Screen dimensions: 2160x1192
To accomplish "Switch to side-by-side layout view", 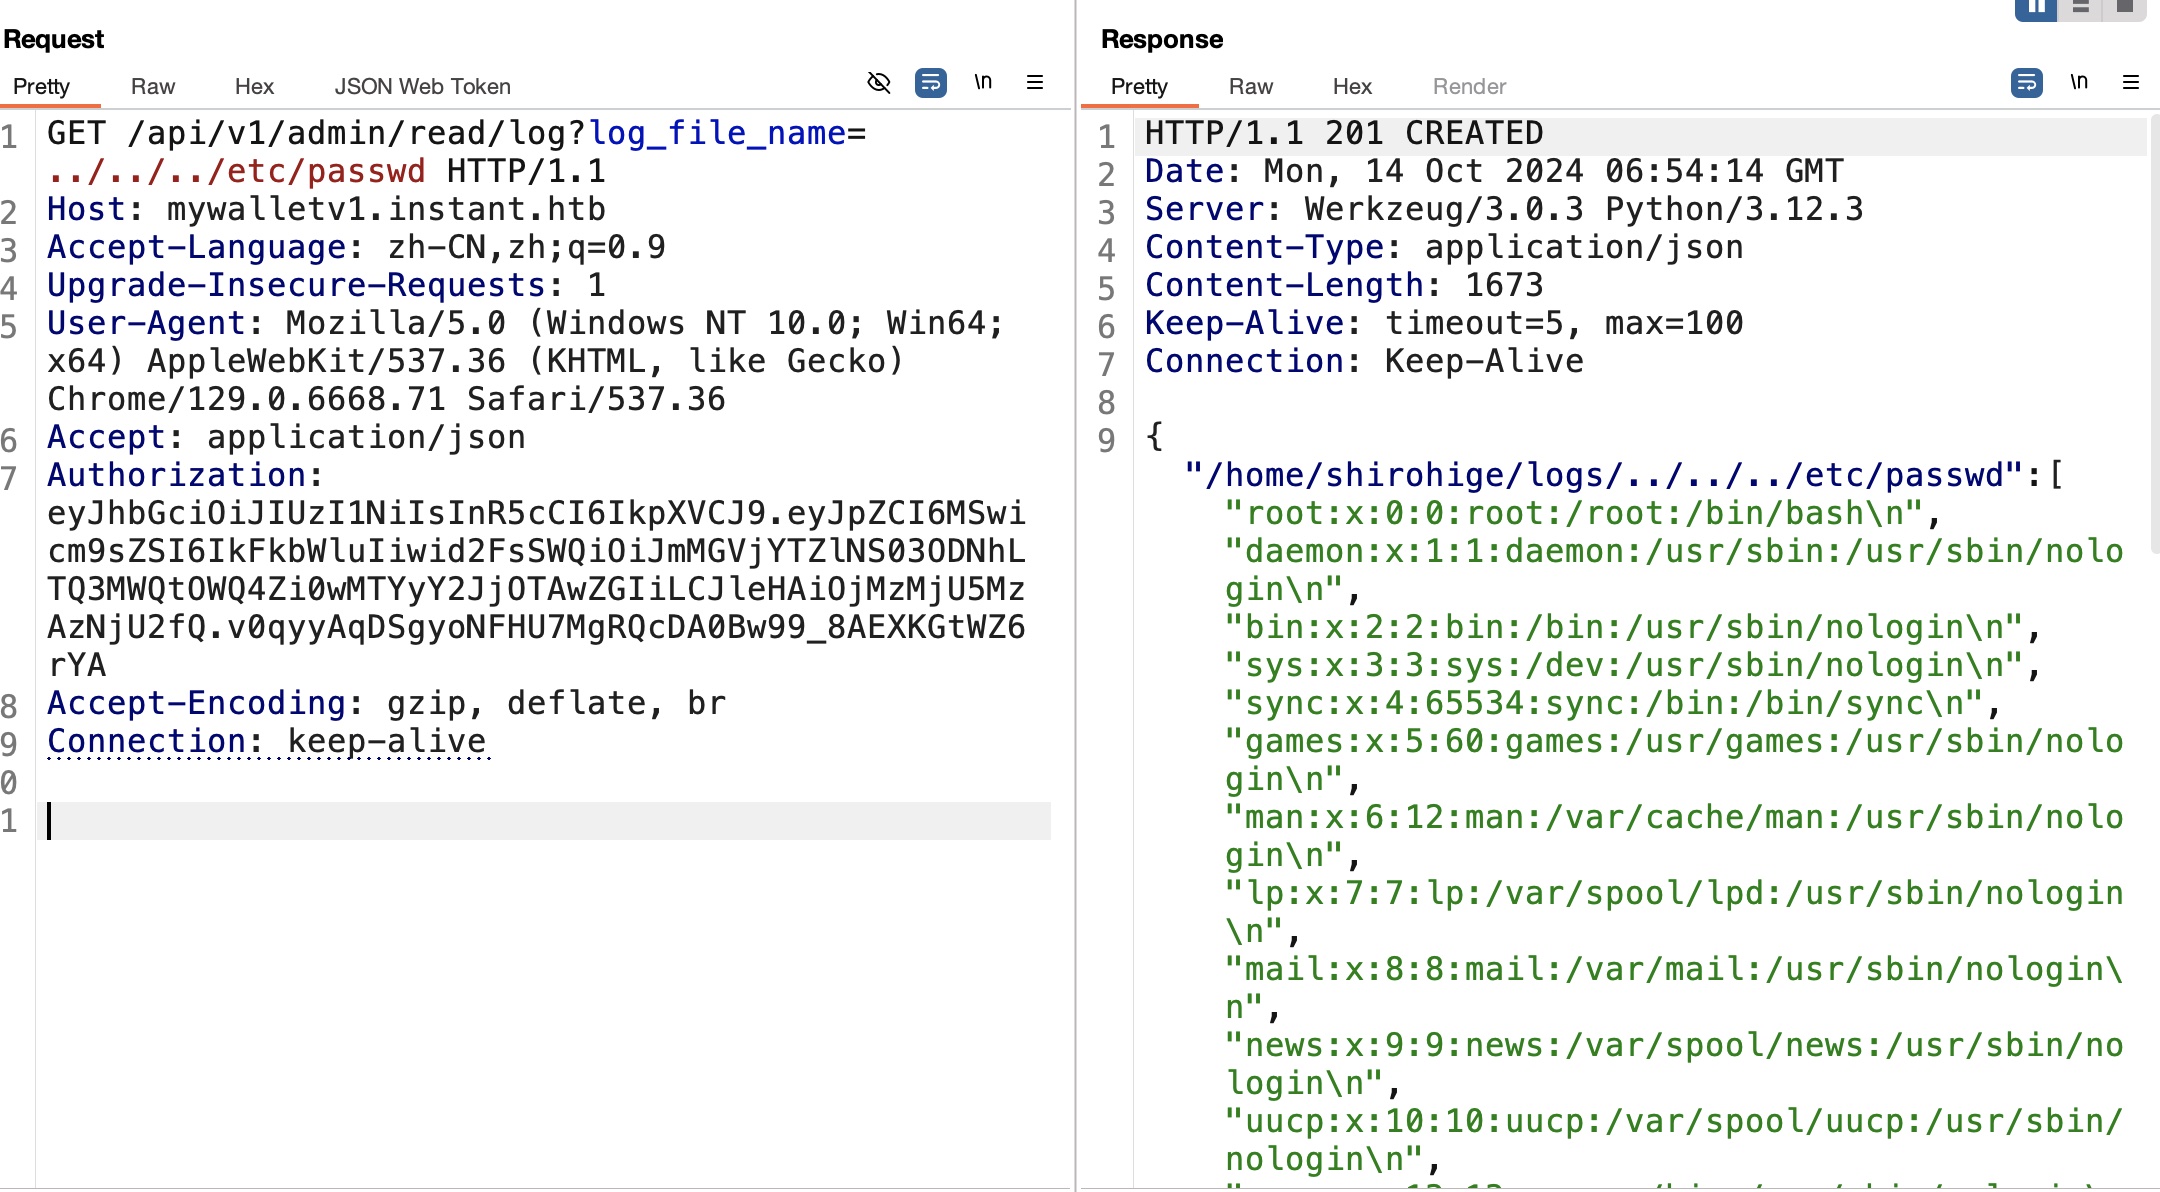I will 2035,8.
